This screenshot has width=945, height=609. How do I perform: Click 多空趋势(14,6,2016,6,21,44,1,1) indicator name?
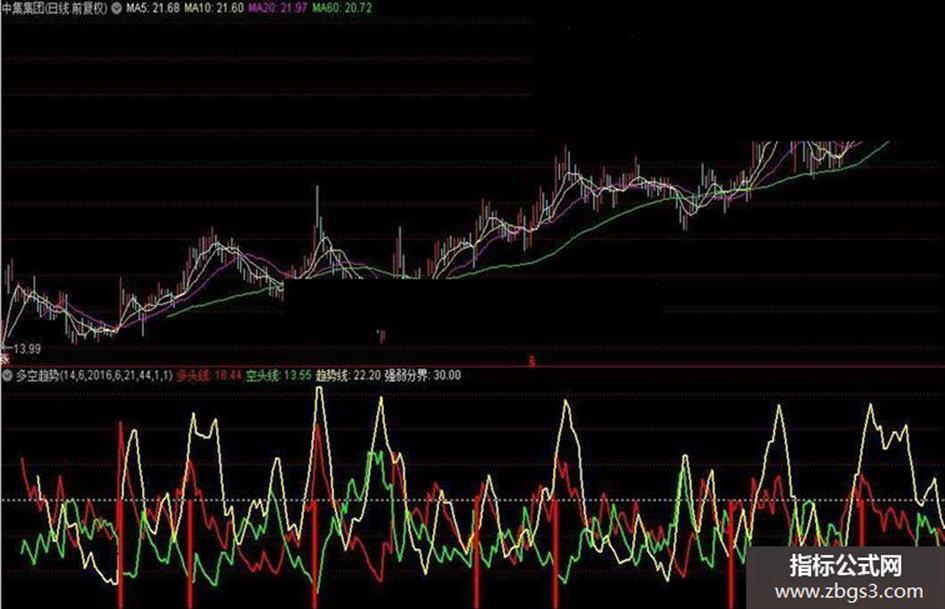[x=93, y=375]
